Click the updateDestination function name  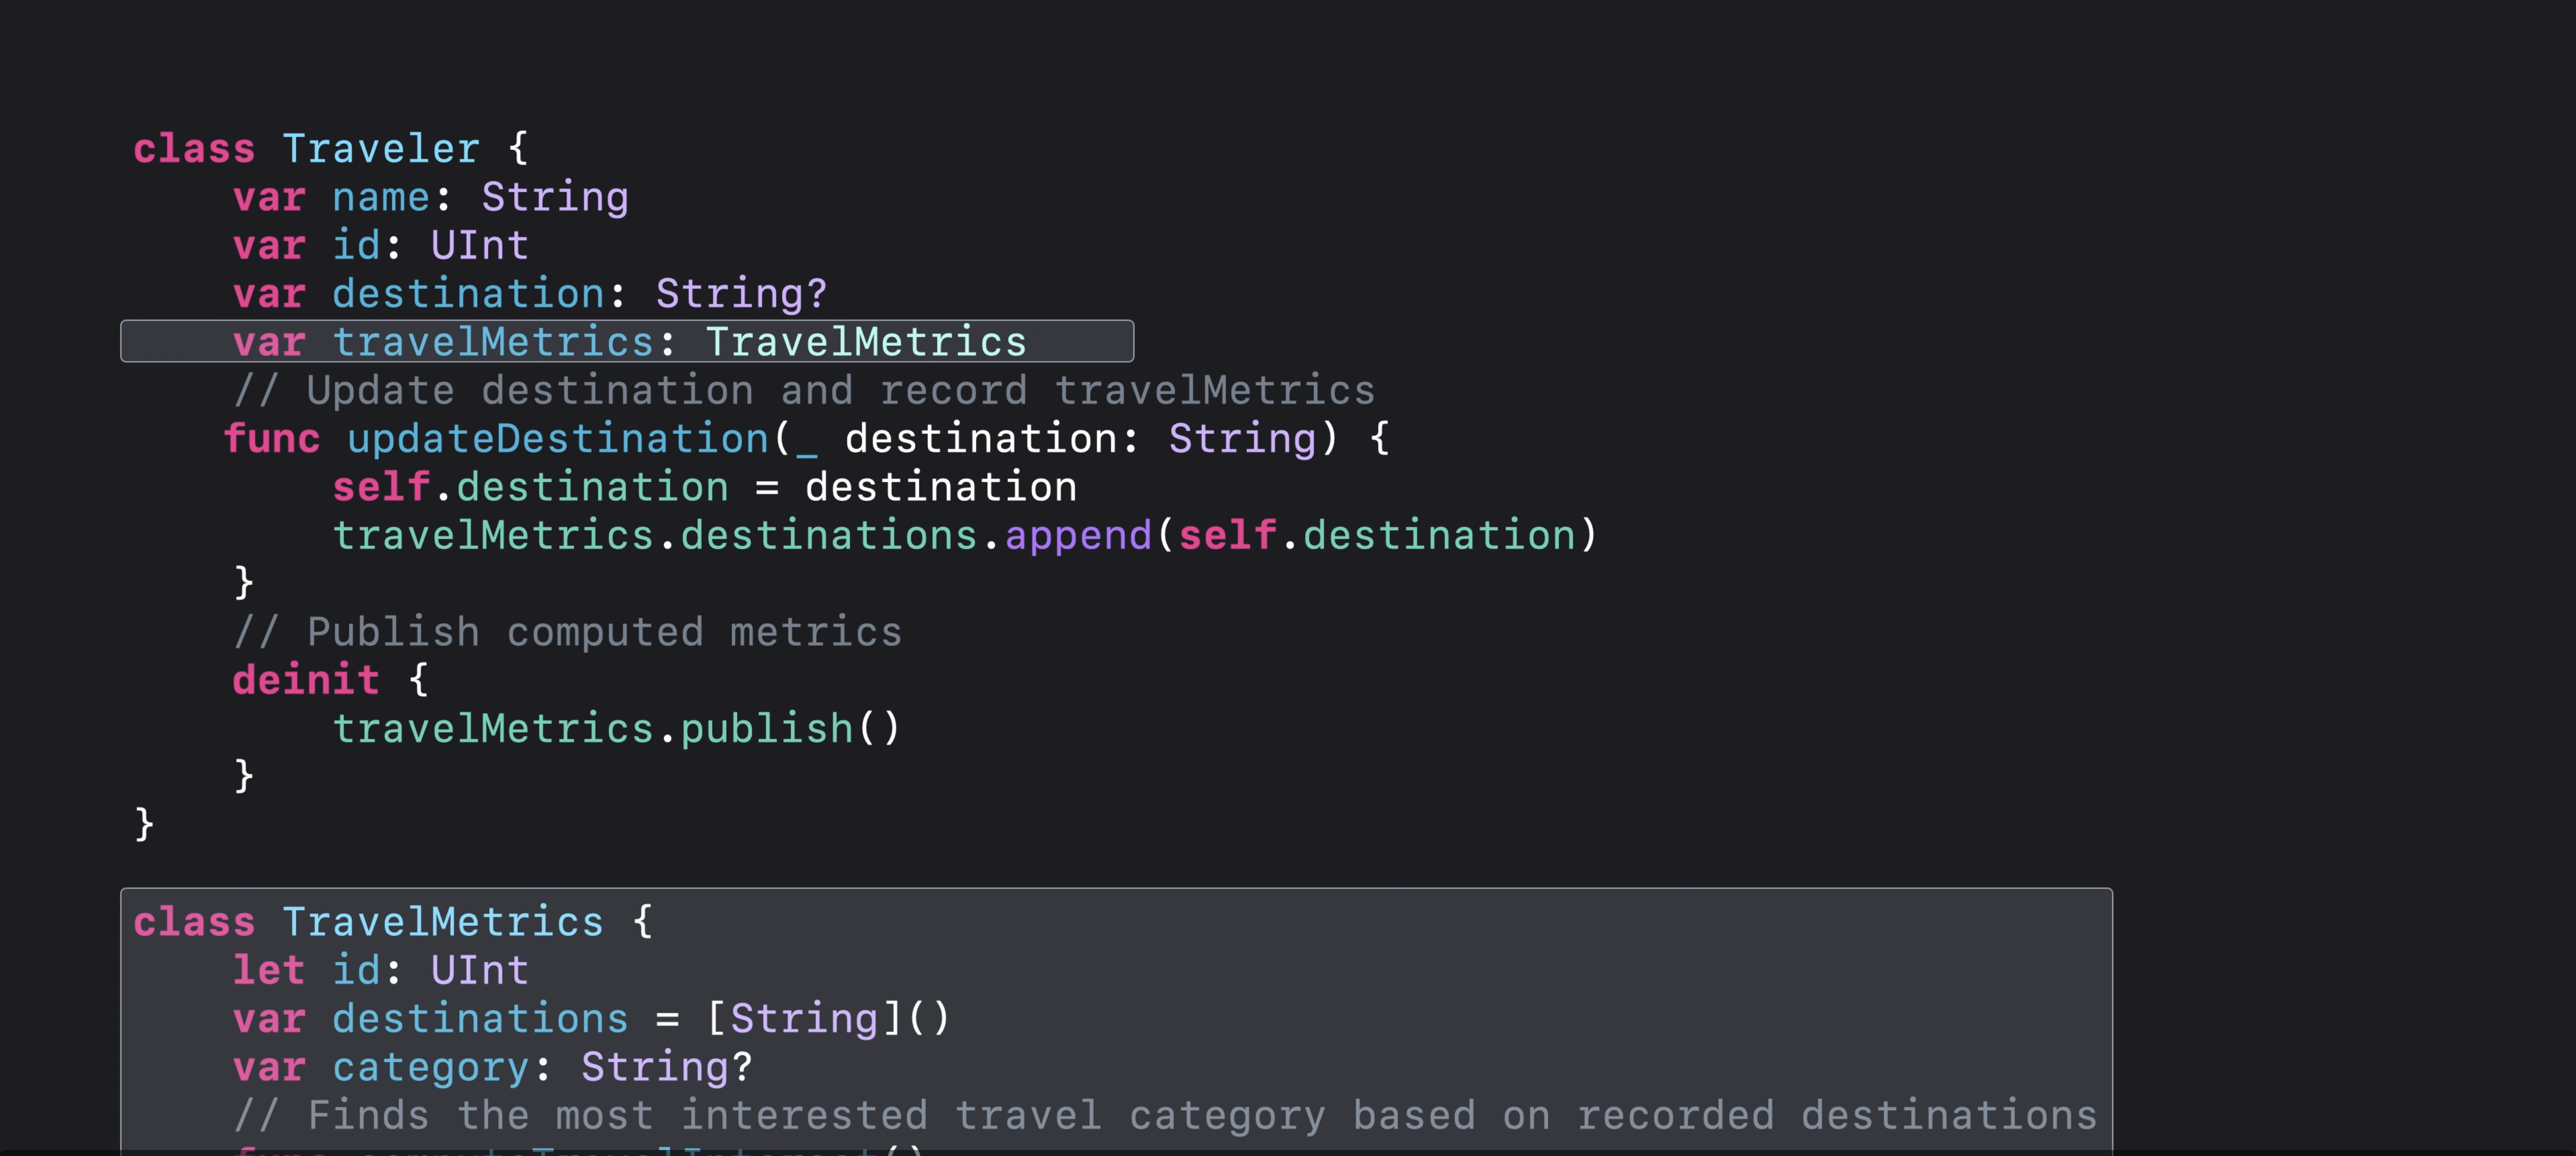557,439
